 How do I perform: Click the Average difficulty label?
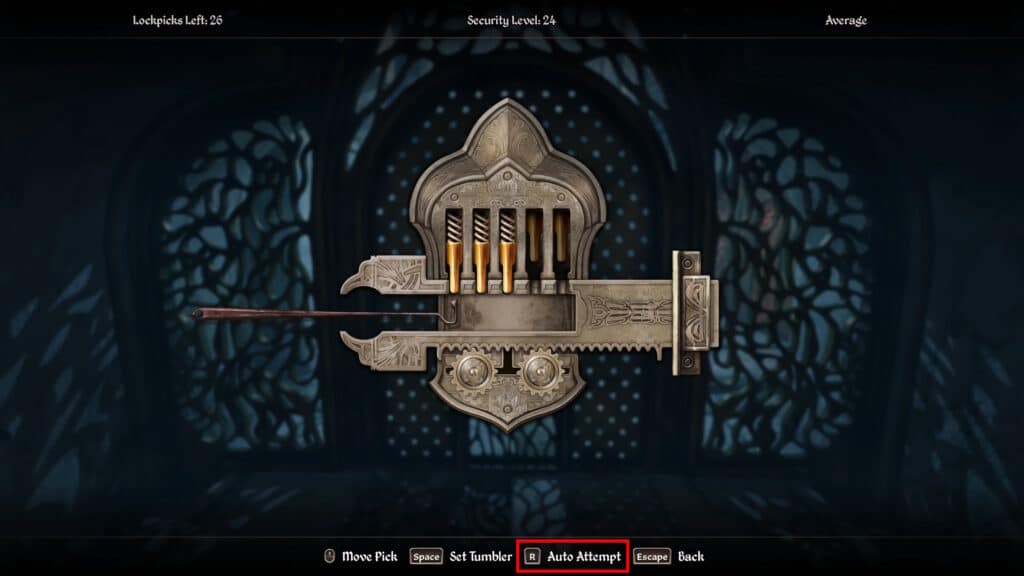(846, 20)
